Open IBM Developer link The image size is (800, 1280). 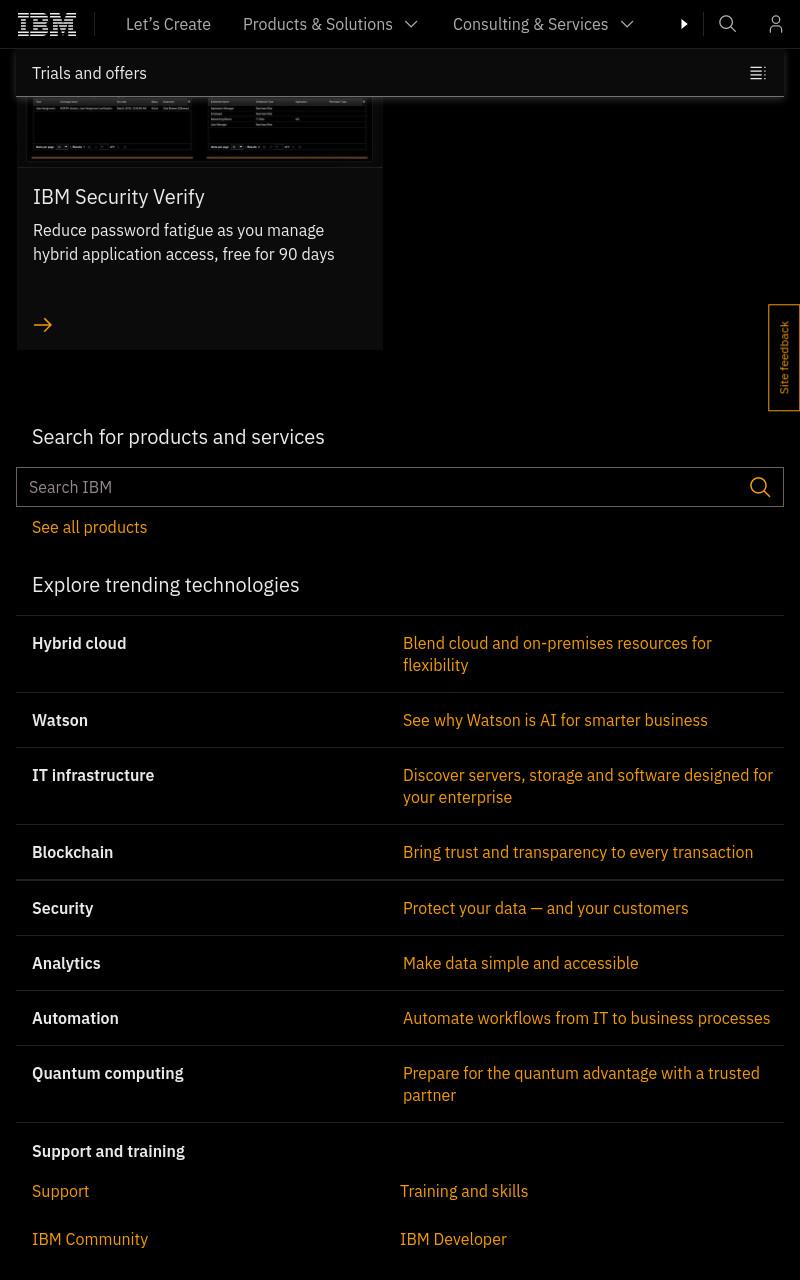tap(453, 1239)
